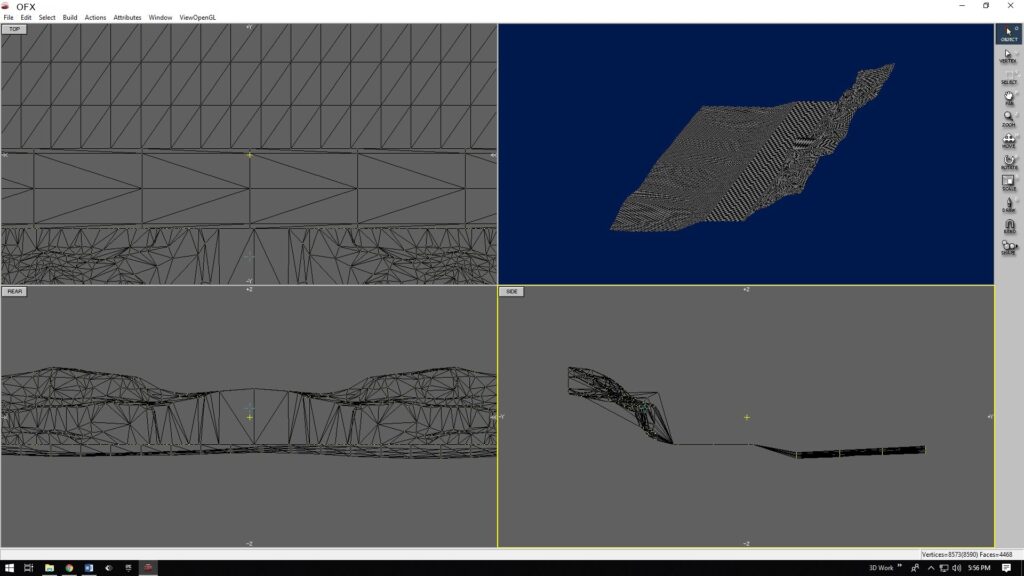Open the ViewOpenGL menu
The image size is (1024, 576).
[197, 17]
